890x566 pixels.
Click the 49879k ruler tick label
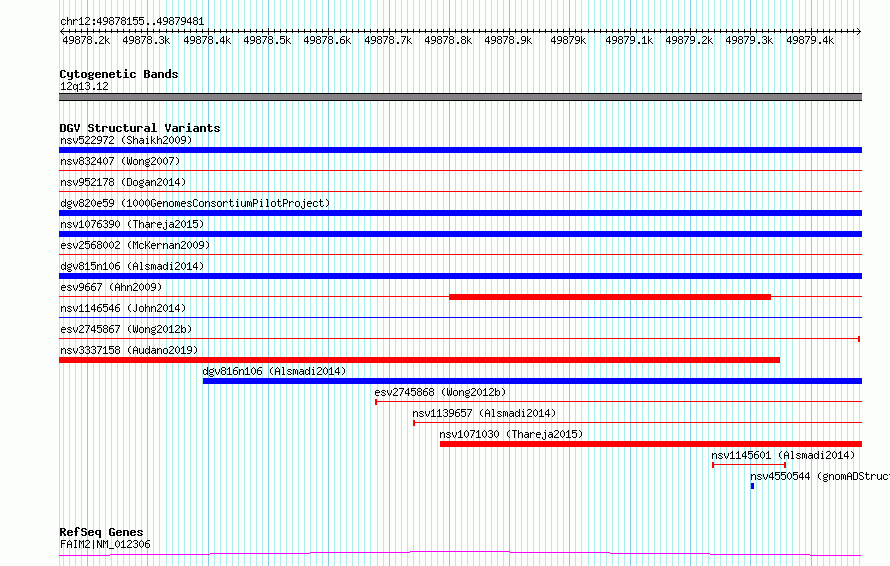tap(568, 40)
